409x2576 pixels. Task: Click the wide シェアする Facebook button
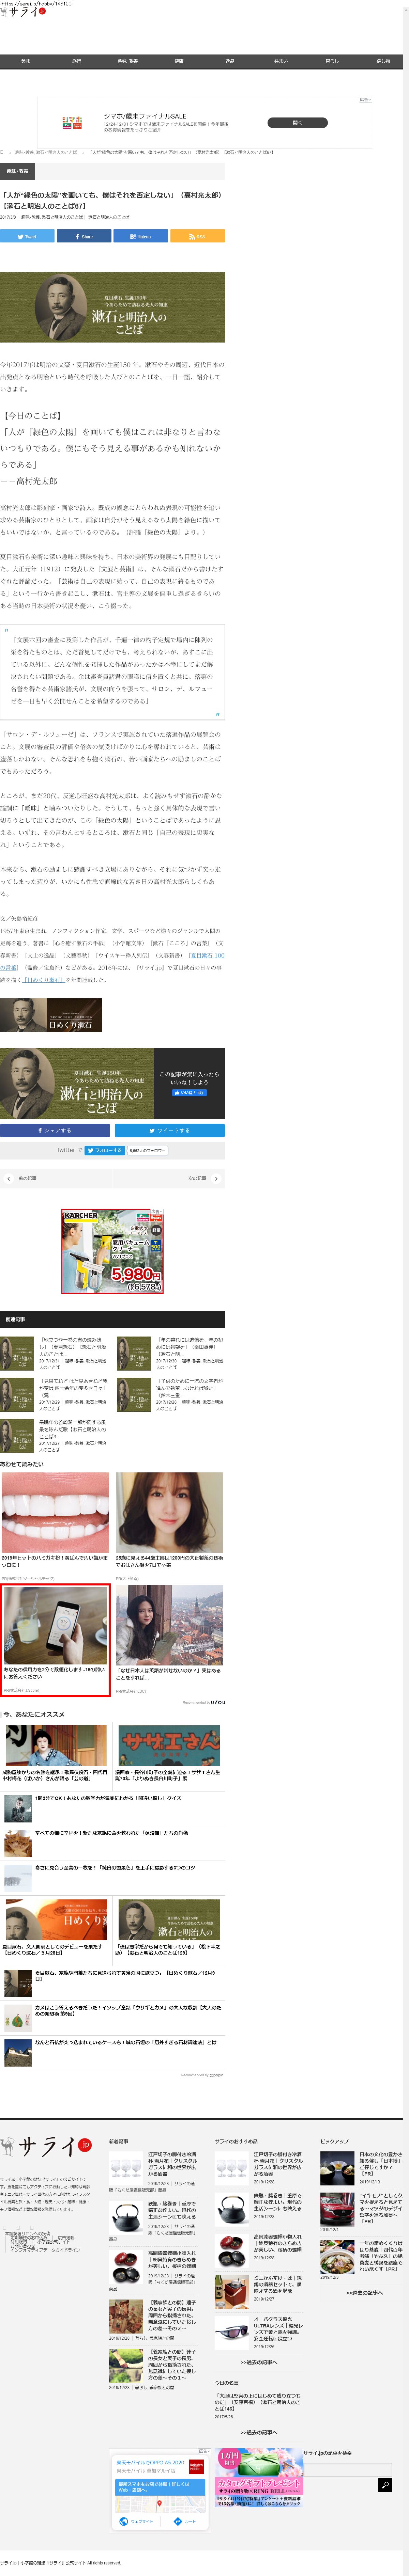click(55, 1130)
